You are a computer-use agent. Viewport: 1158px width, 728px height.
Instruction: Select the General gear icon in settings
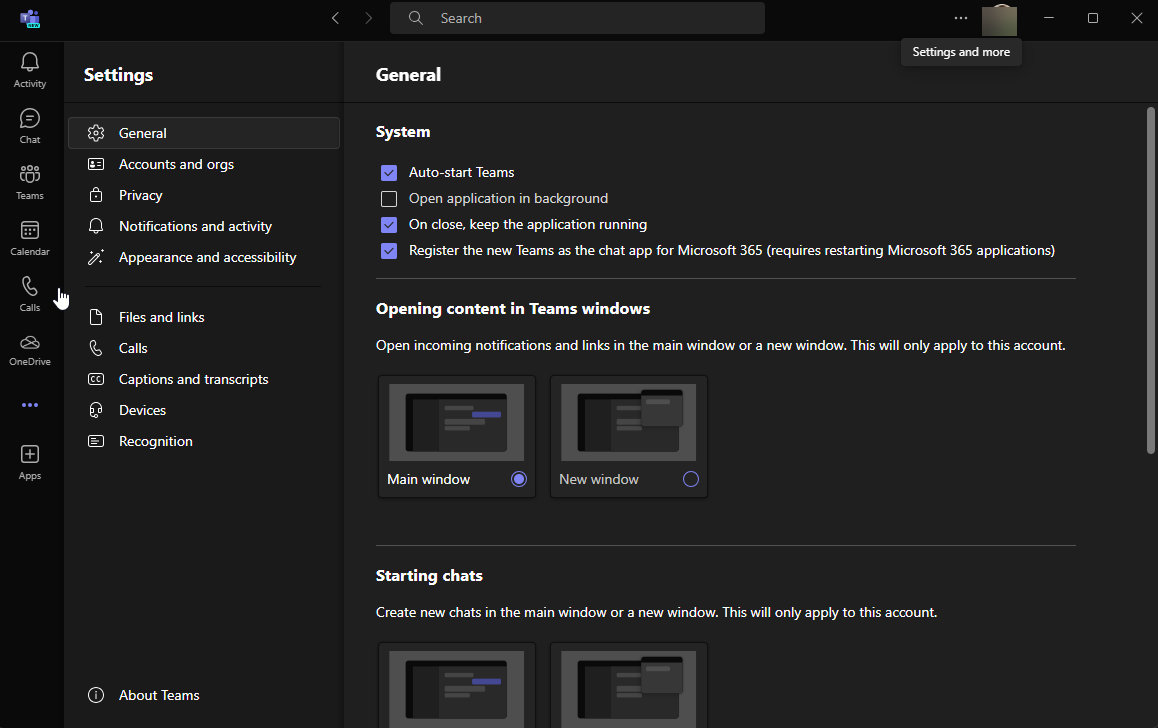pyautogui.click(x=96, y=133)
